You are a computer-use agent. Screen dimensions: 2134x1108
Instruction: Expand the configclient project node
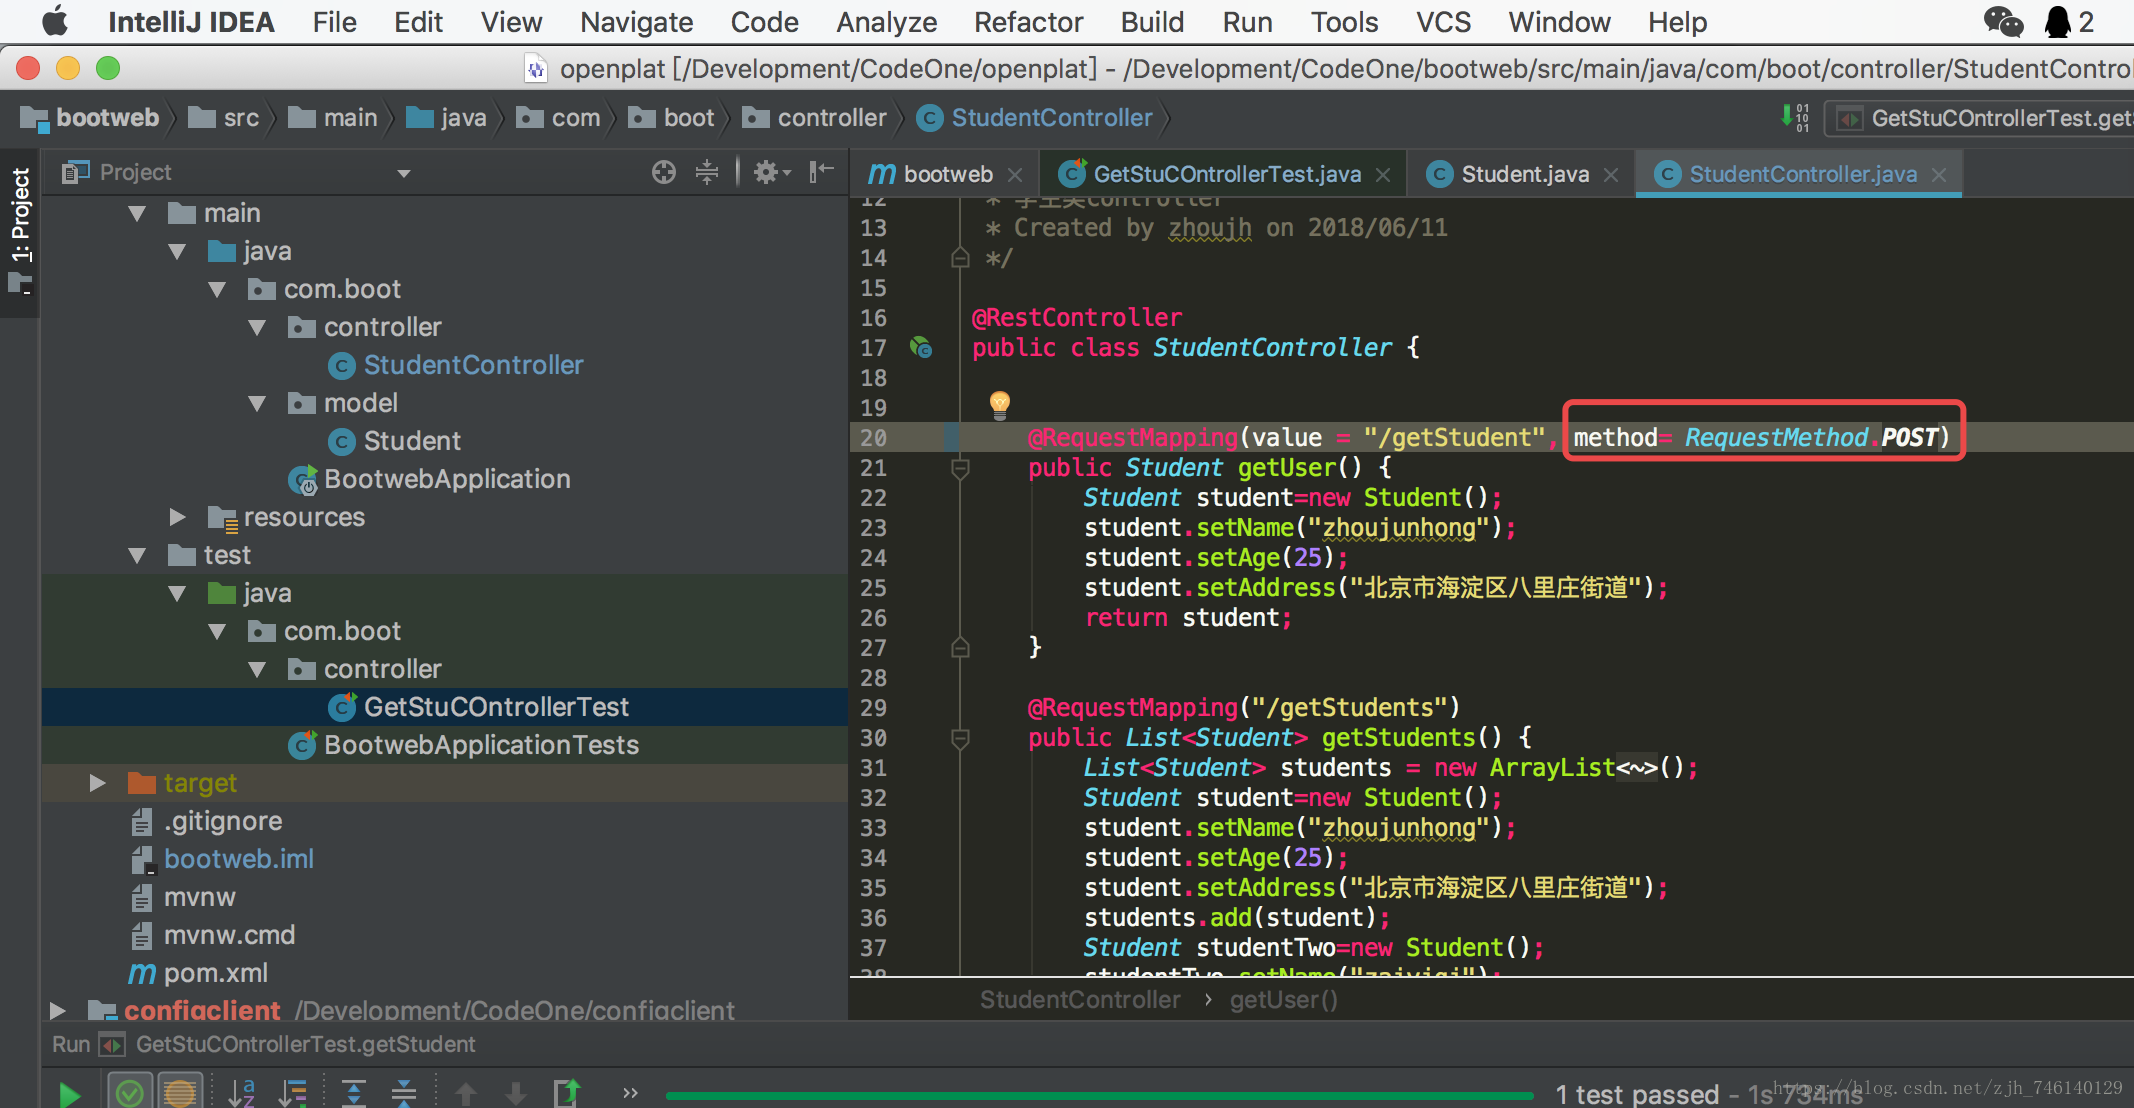point(57,1010)
